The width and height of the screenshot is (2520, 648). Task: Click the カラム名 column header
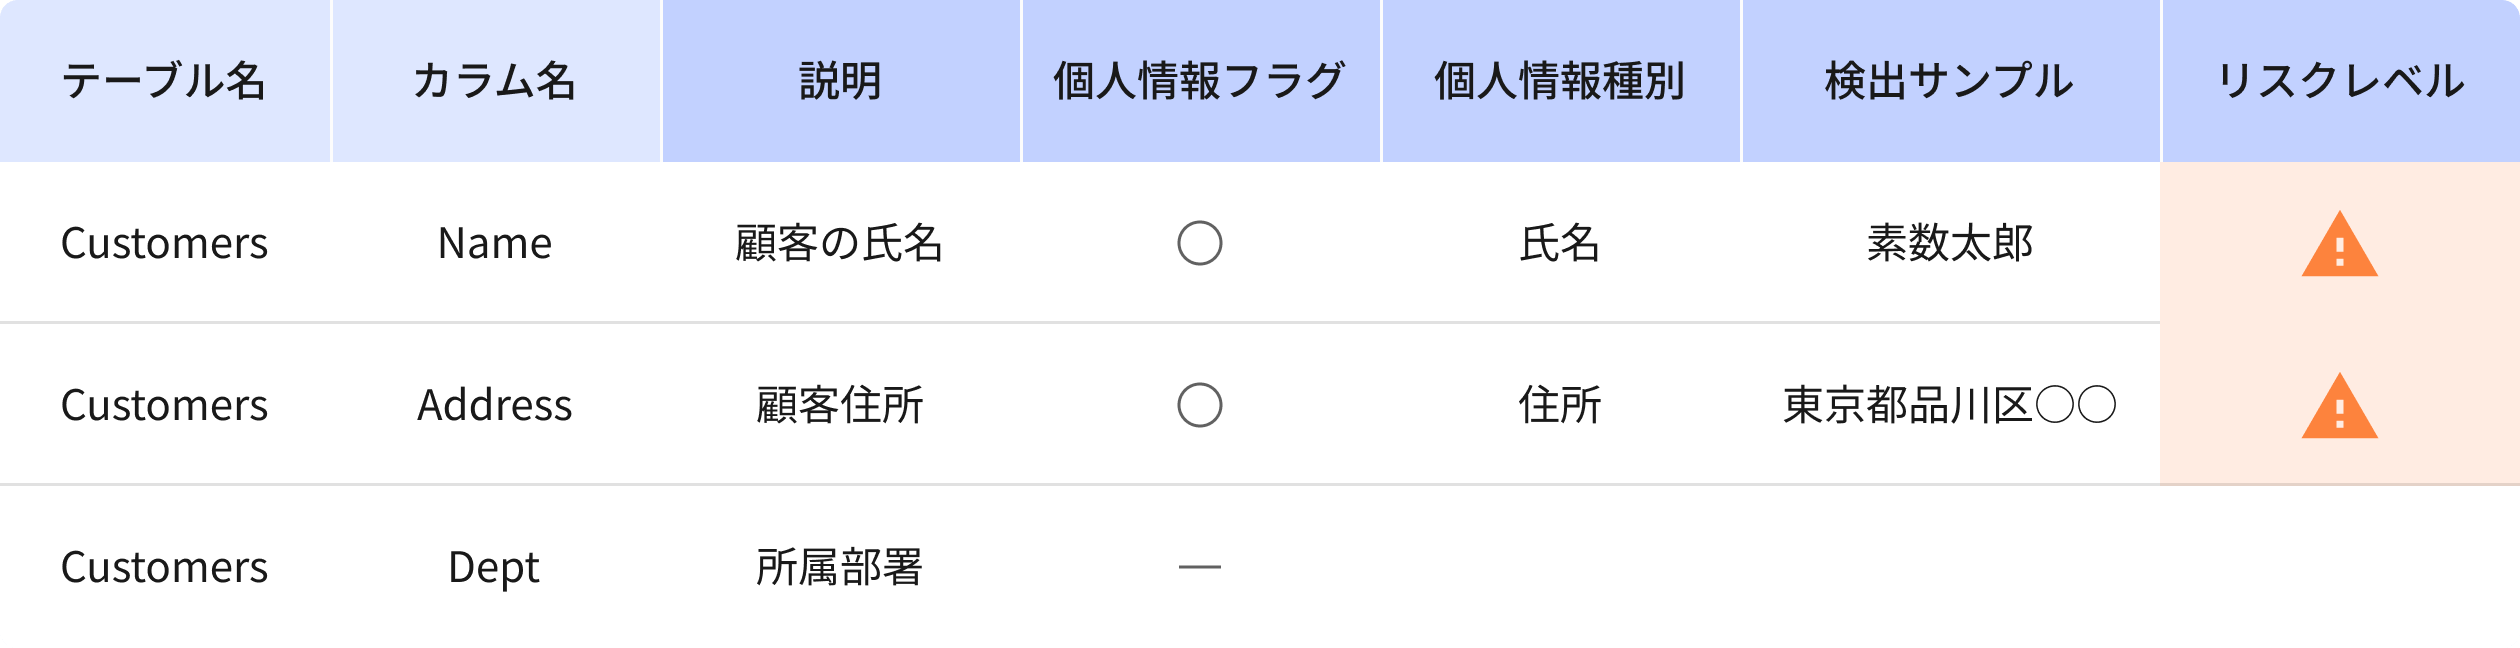(x=495, y=81)
